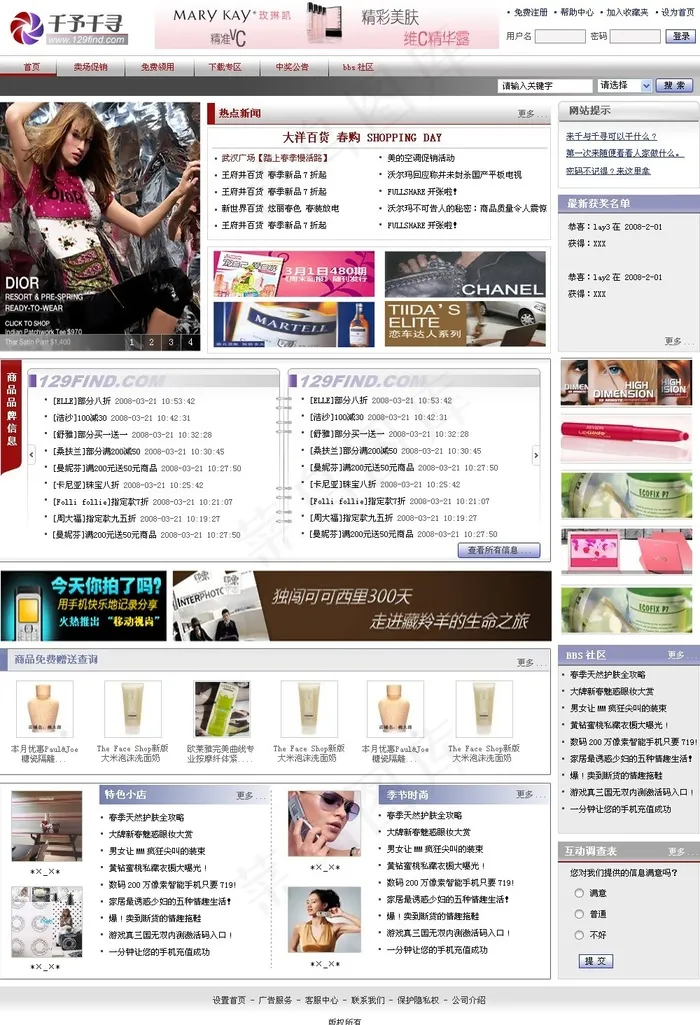Image resolution: width=700 pixels, height=1025 pixels.
Task: Click the 免费注册 link
Action: coord(530,12)
